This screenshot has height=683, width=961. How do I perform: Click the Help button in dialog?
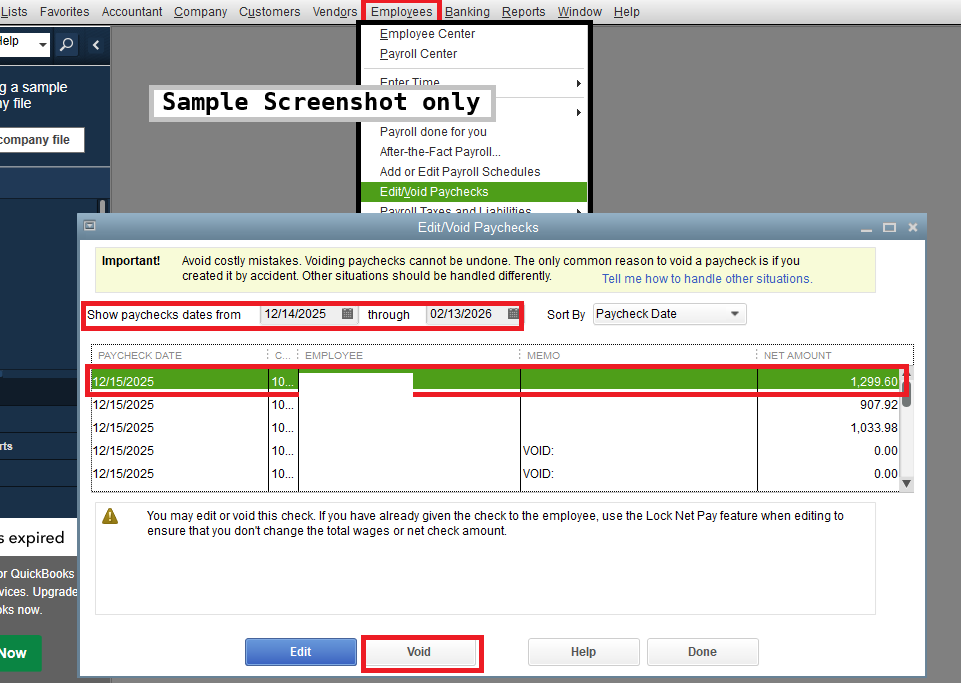pyautogui.click(x=583, y=652)
